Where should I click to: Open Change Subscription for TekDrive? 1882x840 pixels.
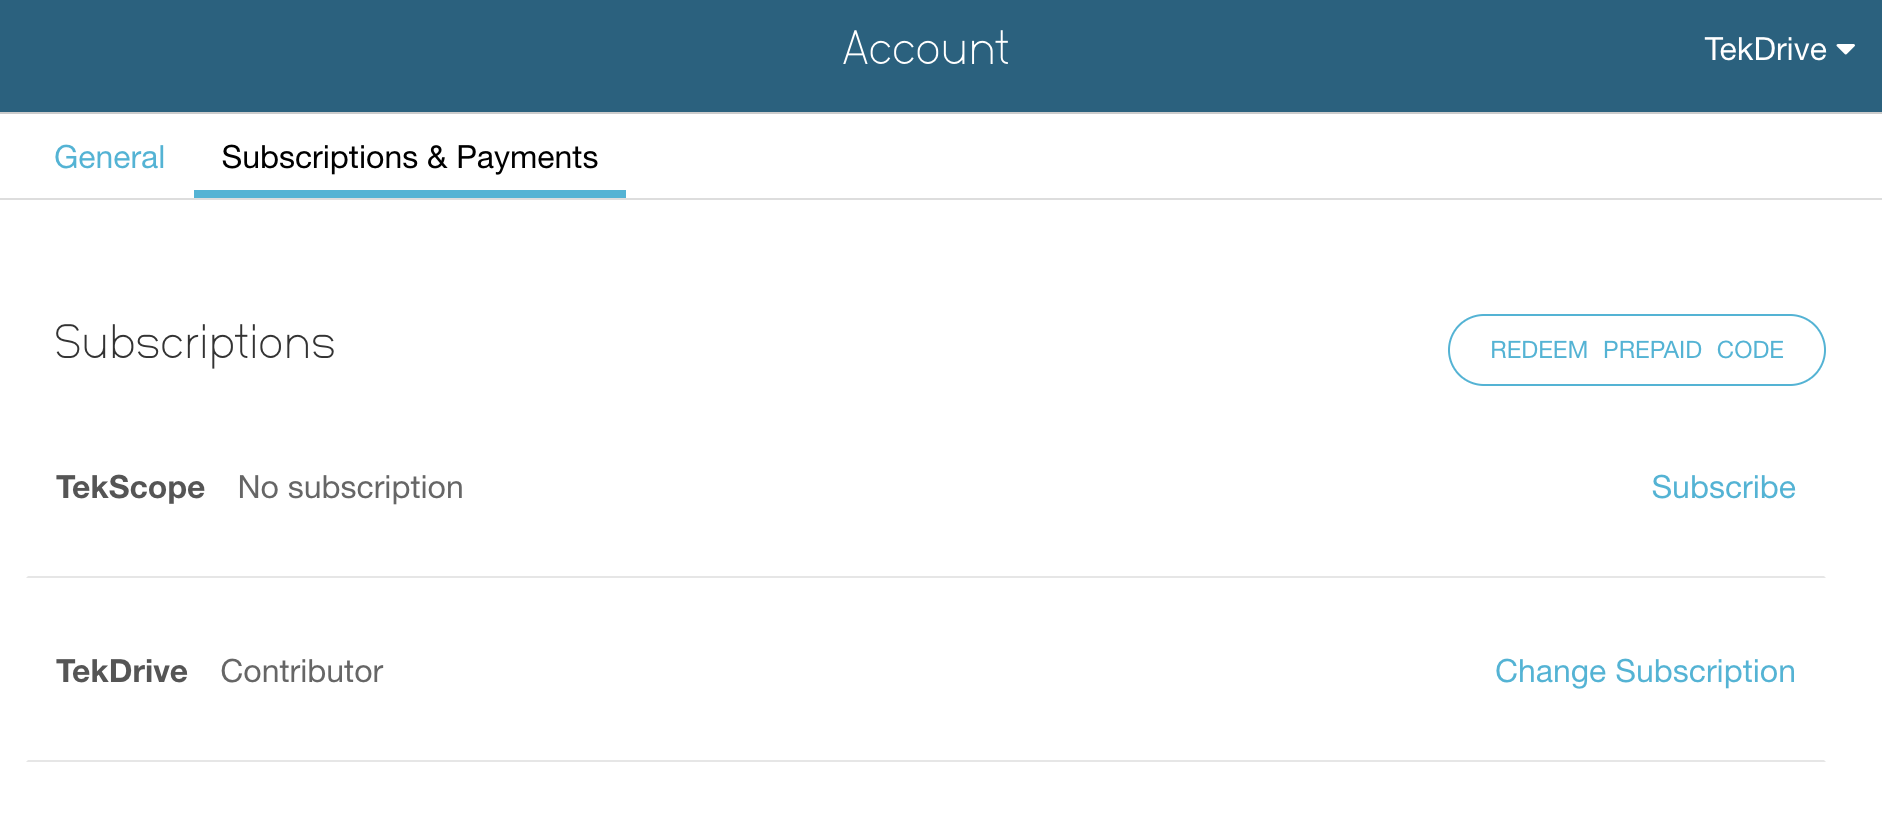(1645, 671)
